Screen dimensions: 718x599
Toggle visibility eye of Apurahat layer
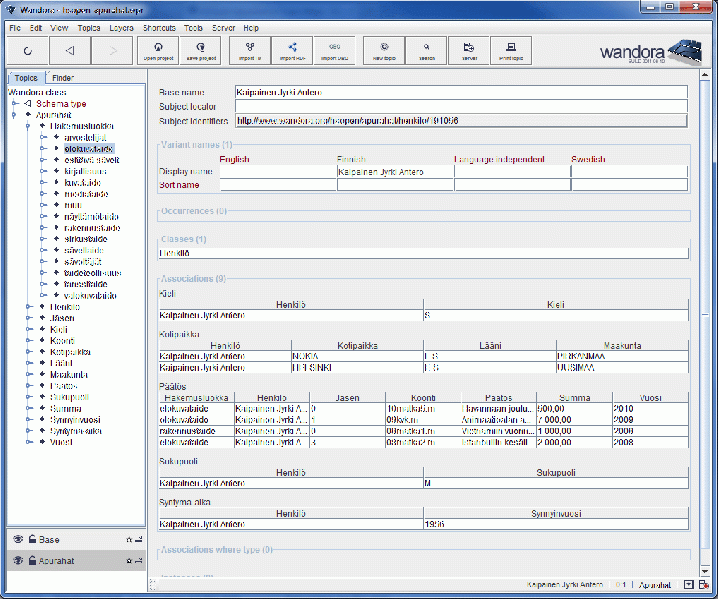pyautogui.click(x=17, y=561)
